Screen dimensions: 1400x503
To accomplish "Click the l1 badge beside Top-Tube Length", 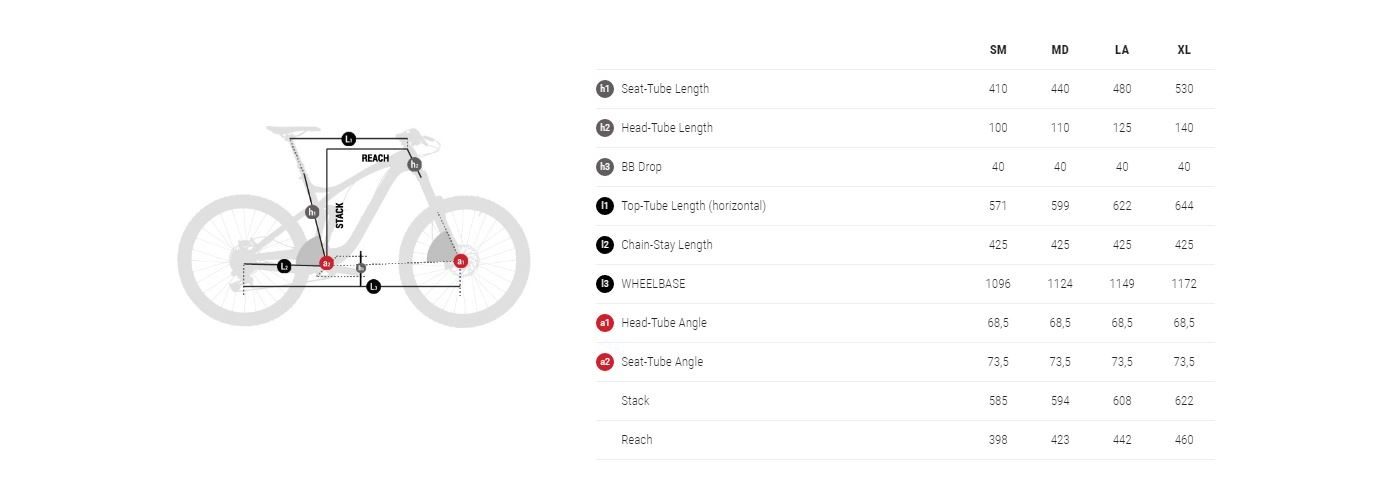I will [x=604, y=206].
